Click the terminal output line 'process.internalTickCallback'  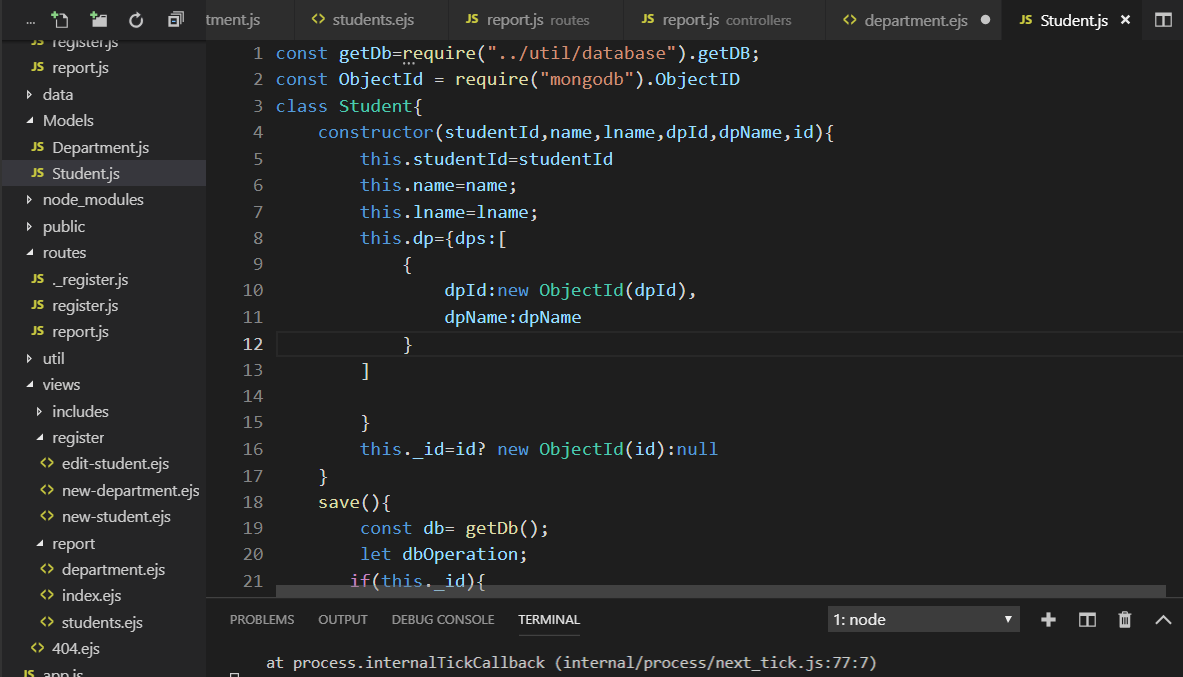[419, 663]
